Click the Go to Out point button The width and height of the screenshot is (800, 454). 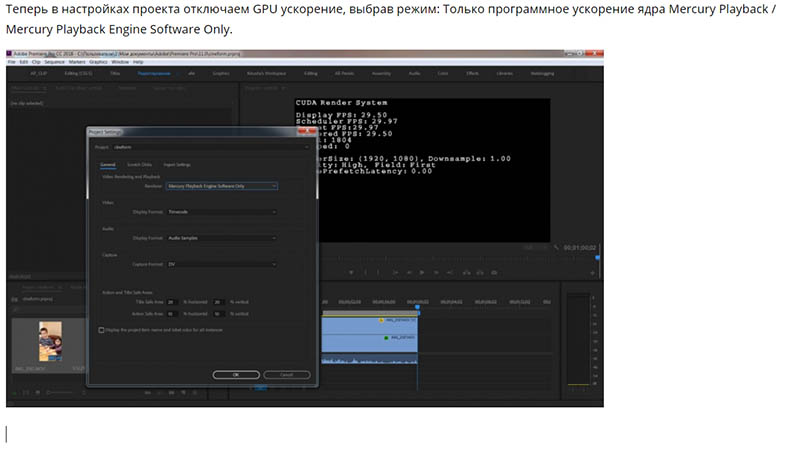450,272
